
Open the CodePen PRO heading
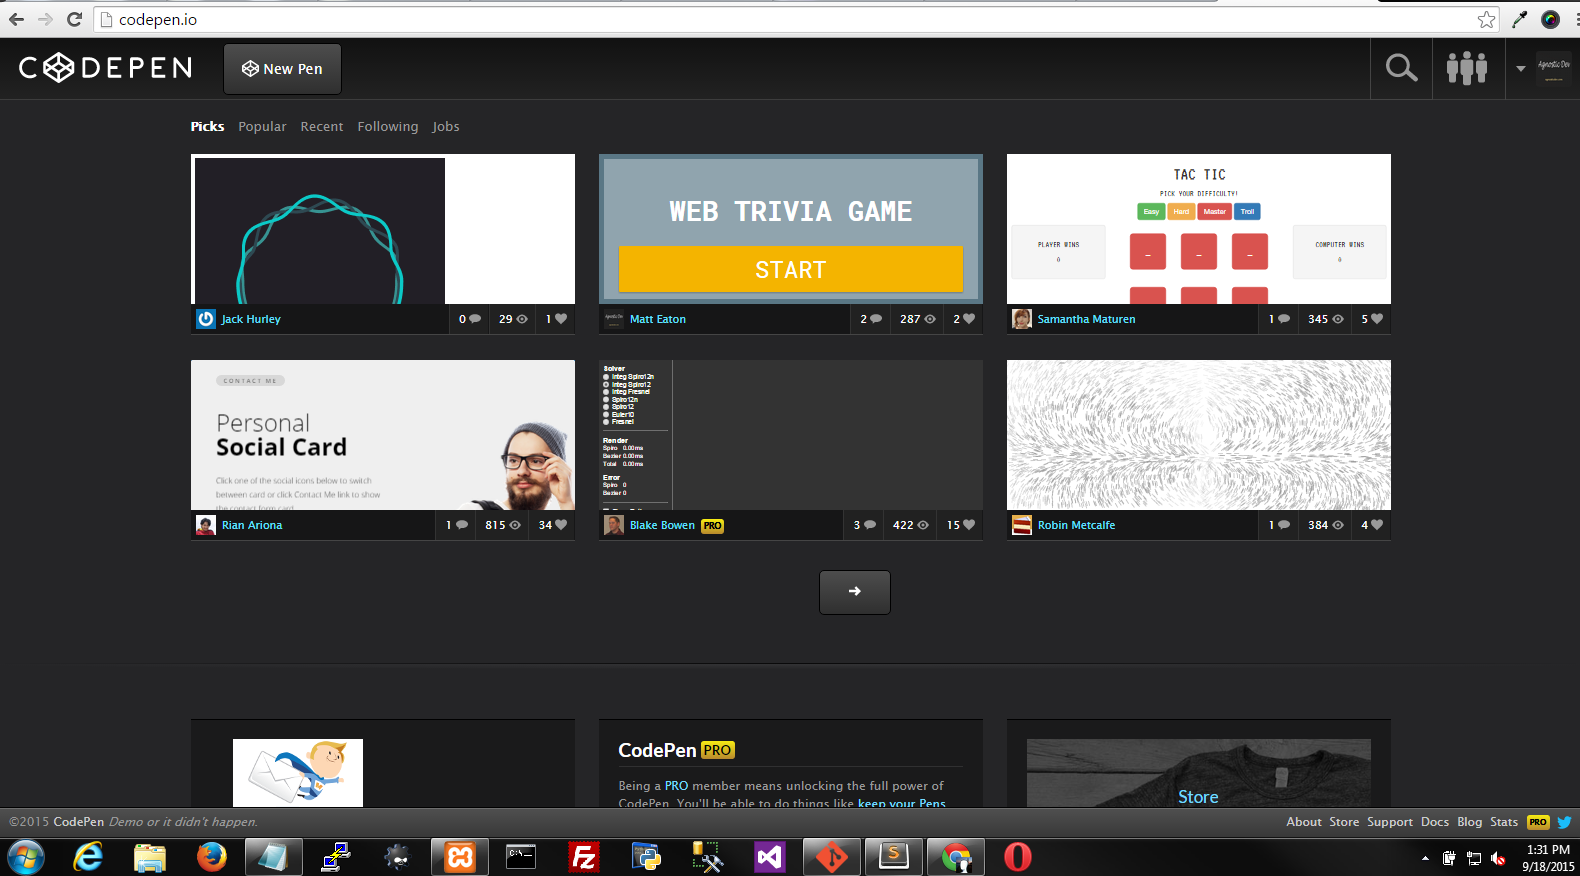677,750
